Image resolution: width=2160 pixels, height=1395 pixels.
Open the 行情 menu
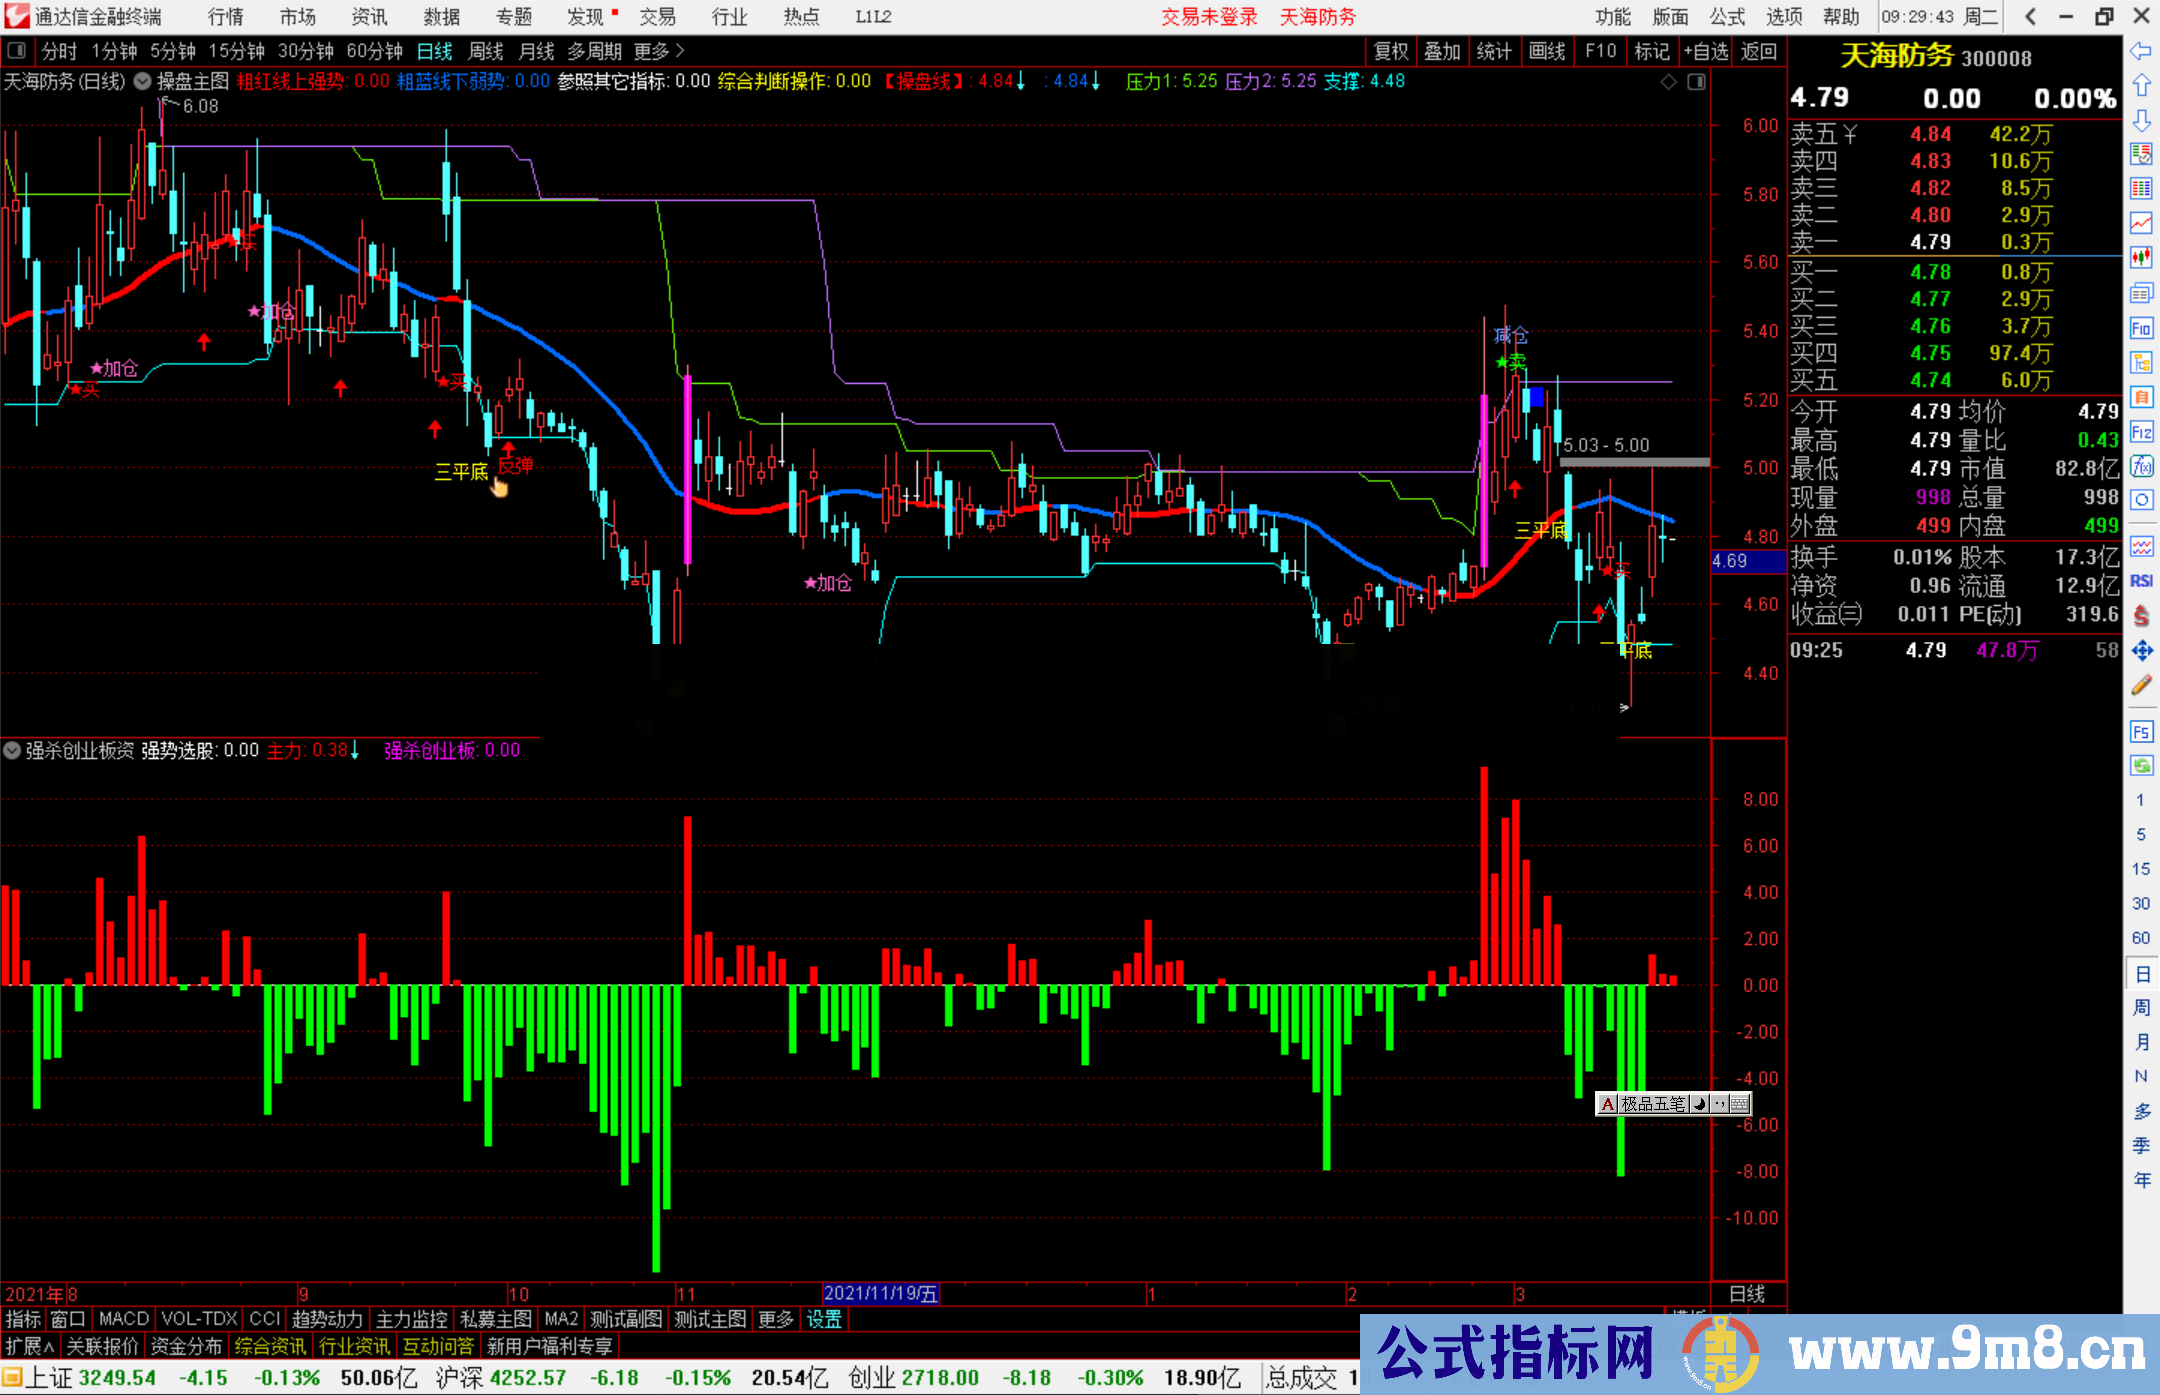(x=225, y=17)
